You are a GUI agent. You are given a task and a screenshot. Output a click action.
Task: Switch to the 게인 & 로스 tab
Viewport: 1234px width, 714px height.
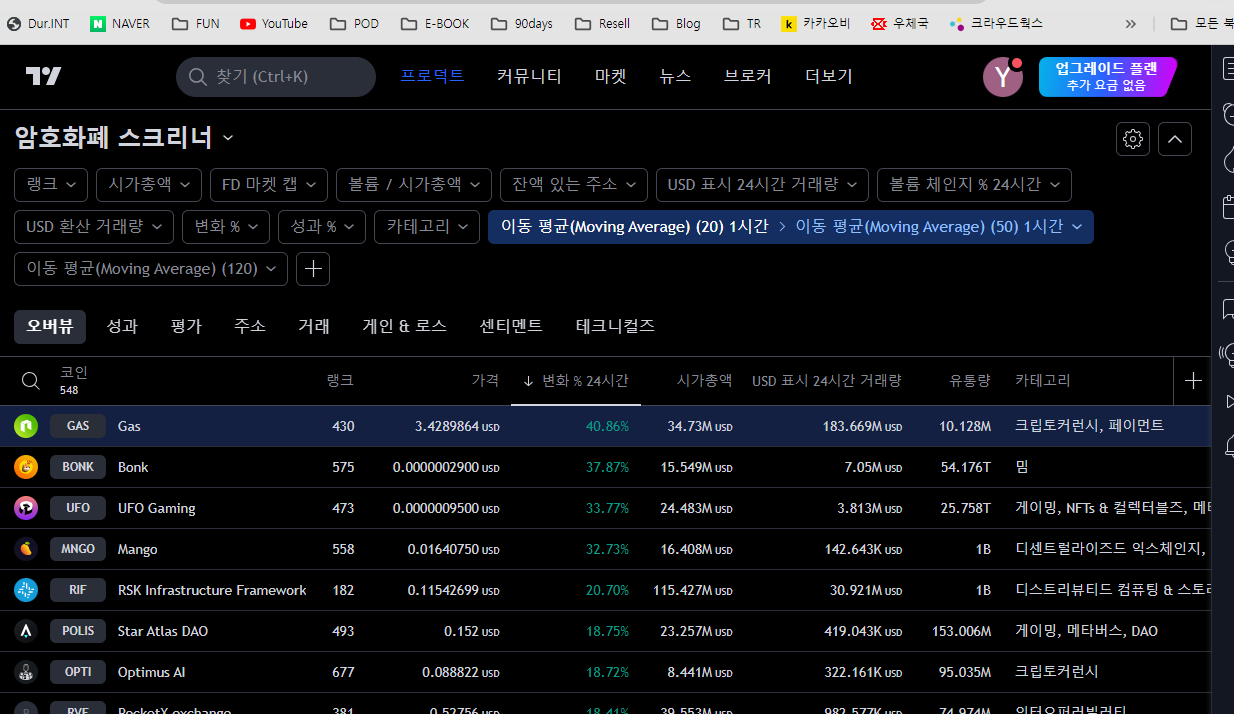coord(405,326)
